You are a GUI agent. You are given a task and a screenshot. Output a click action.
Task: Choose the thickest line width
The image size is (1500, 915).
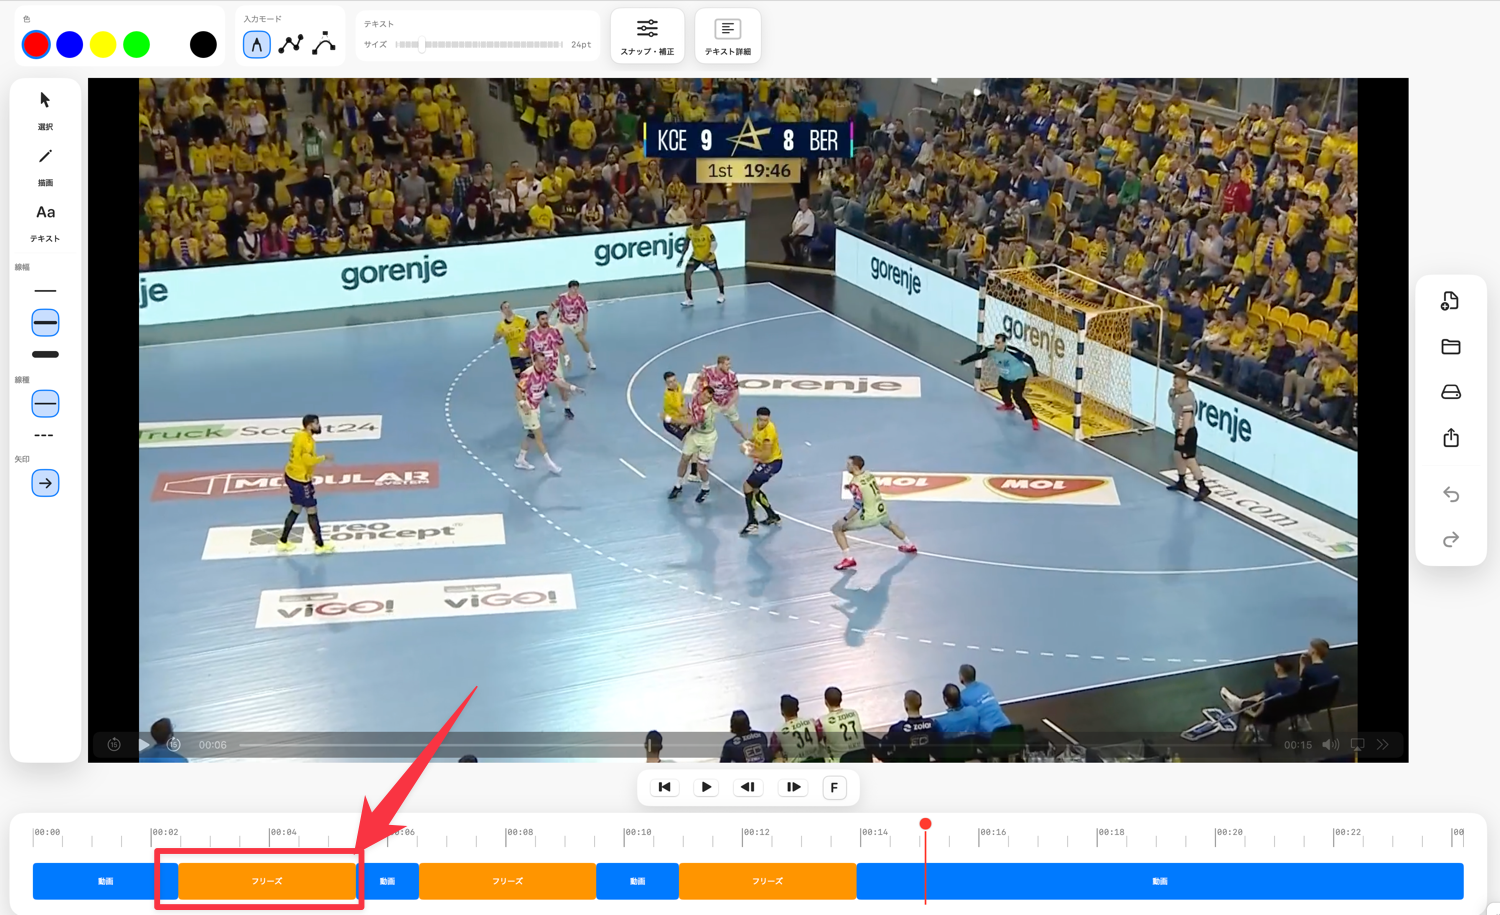coord(45,354)
